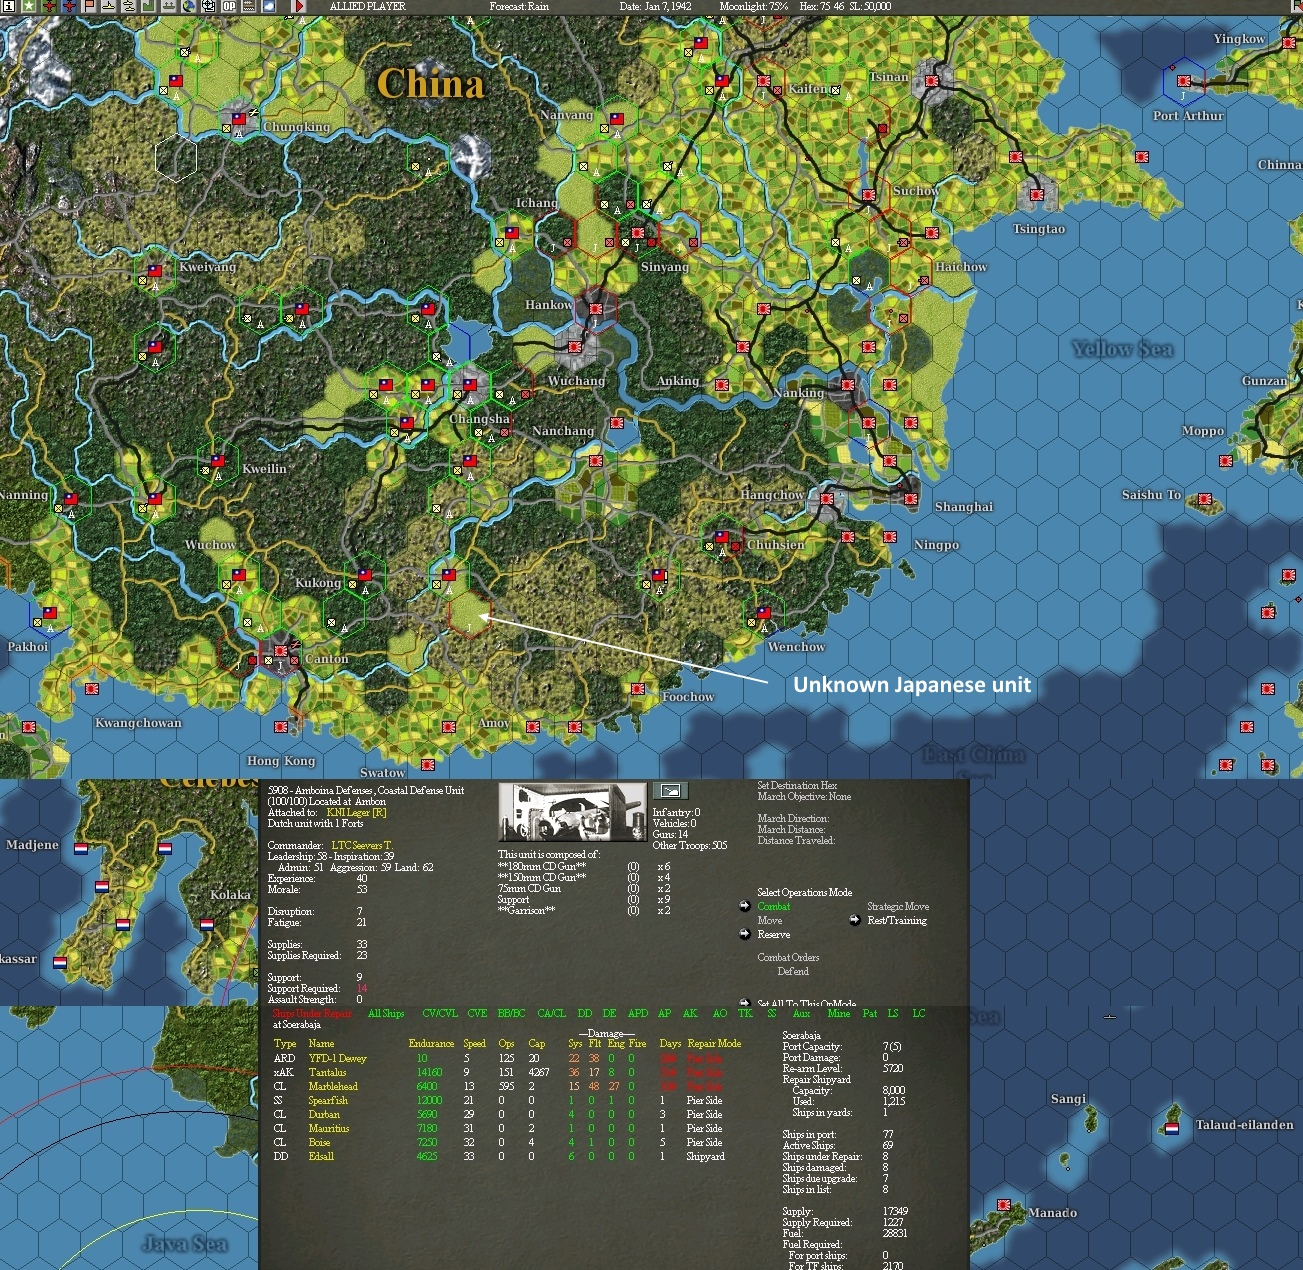This screenshot has width=1303, height=1270.
Task: Click the 'Date: Jan 7, 1942' status text
Action: pos(655,6)
